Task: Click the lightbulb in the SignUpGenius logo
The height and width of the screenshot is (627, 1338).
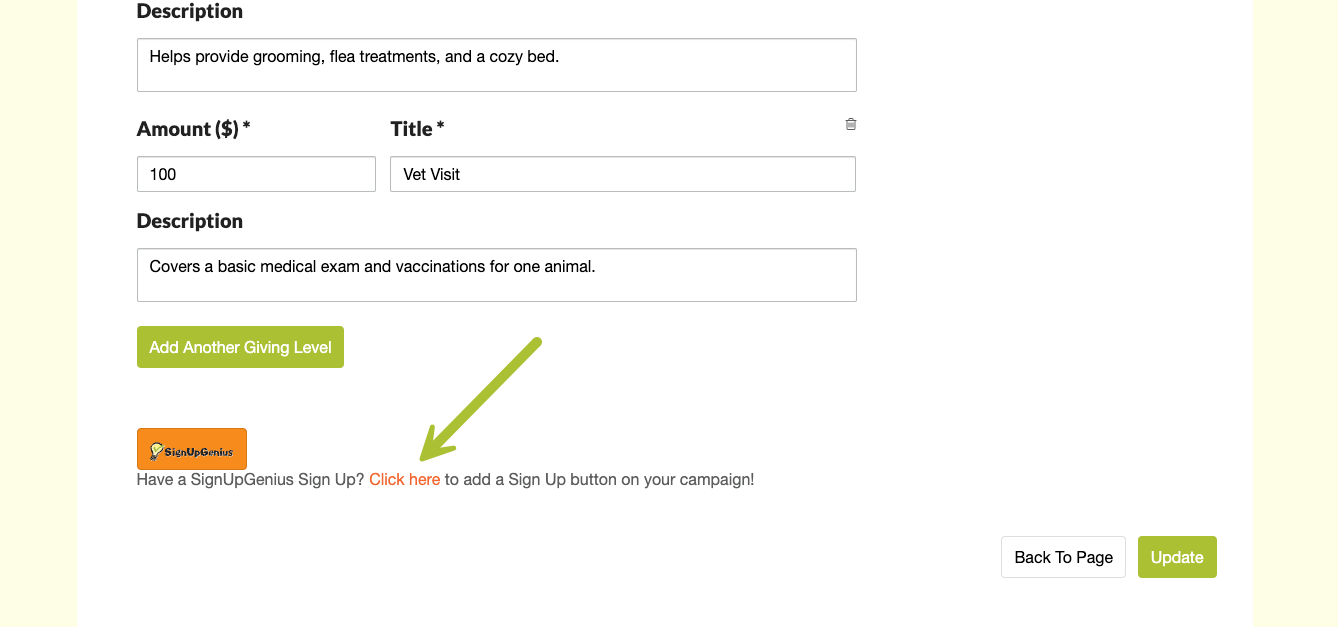Action: coord(157,451)
